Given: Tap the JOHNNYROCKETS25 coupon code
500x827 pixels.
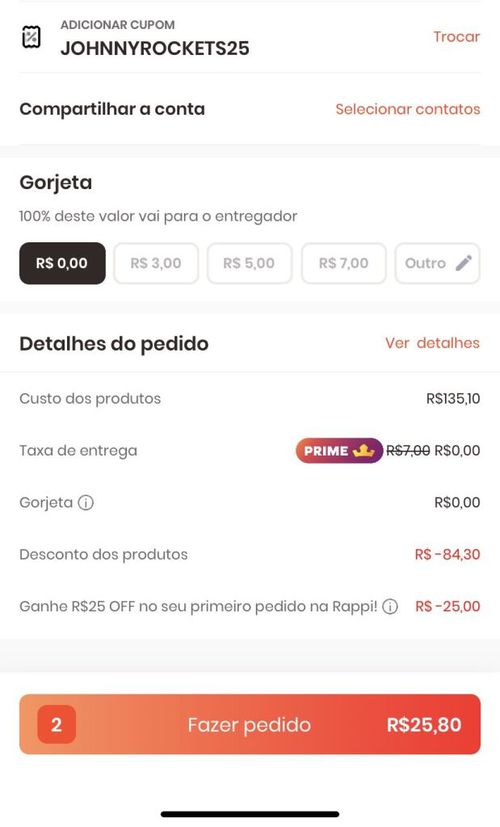Looking at the screenshot, I should (x=155, y=49).
